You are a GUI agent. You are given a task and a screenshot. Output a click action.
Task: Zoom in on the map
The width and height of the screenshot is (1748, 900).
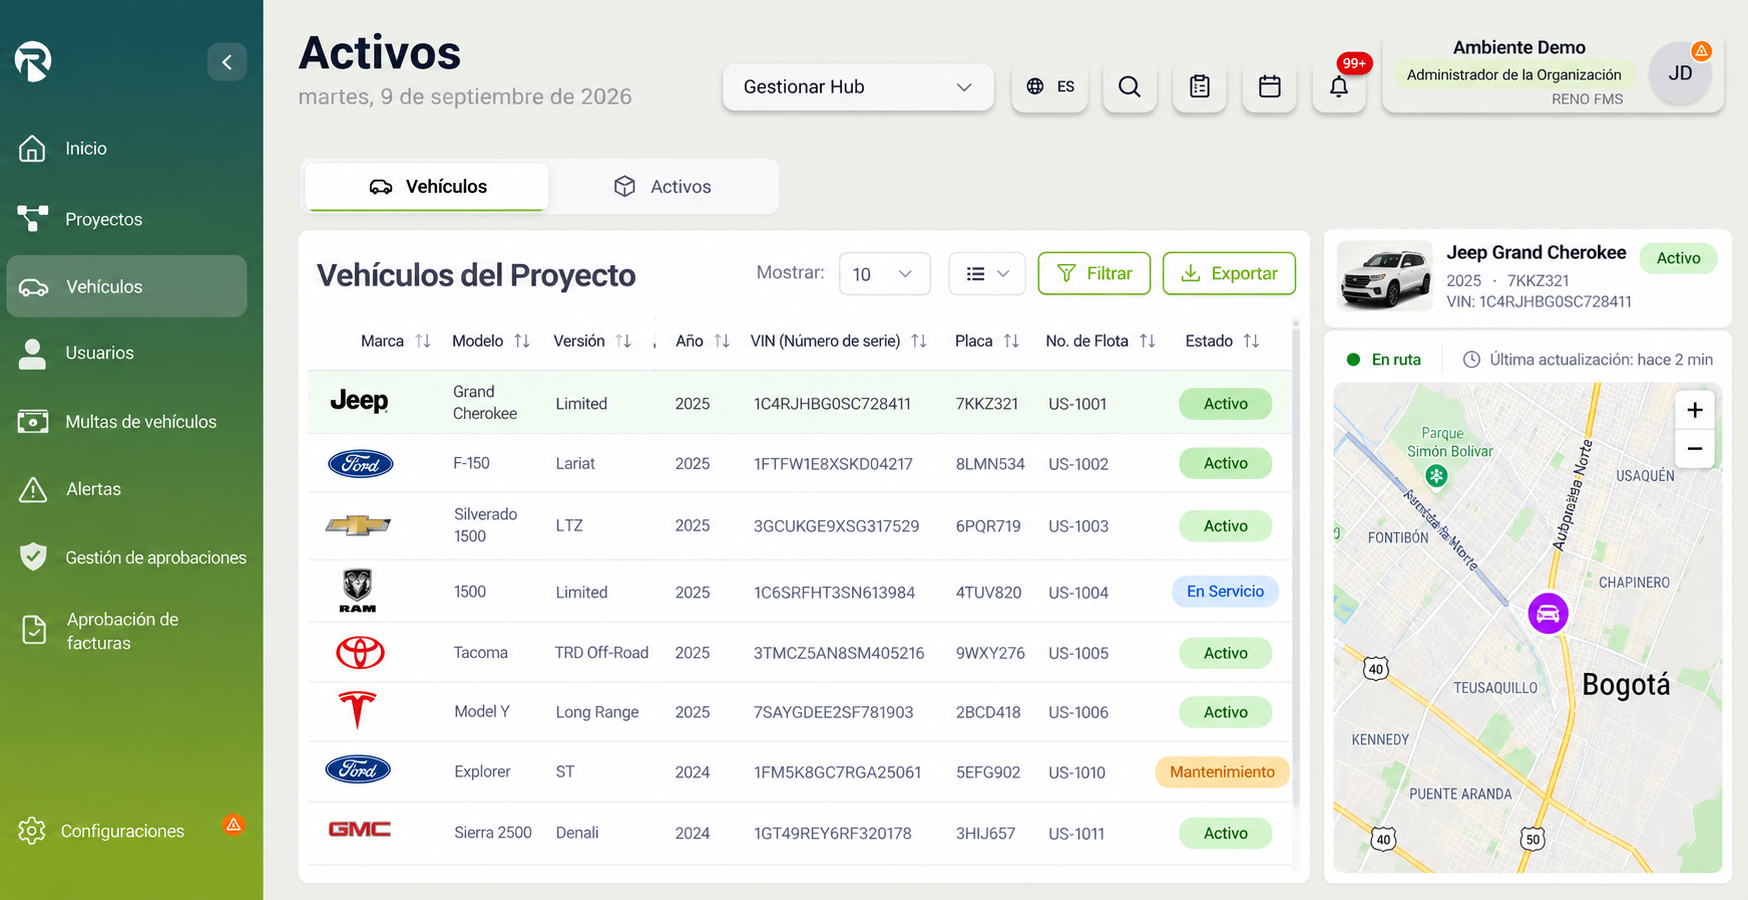click(x=1694, y=410)
